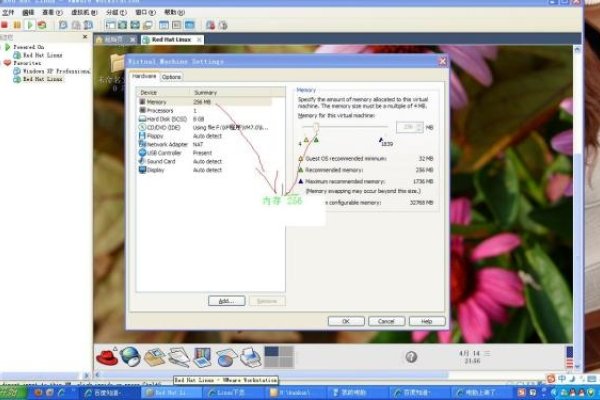Click the Red Hat start menu icon
The width and height of the screenshot is (600, 400).
[x=108, y=355]
